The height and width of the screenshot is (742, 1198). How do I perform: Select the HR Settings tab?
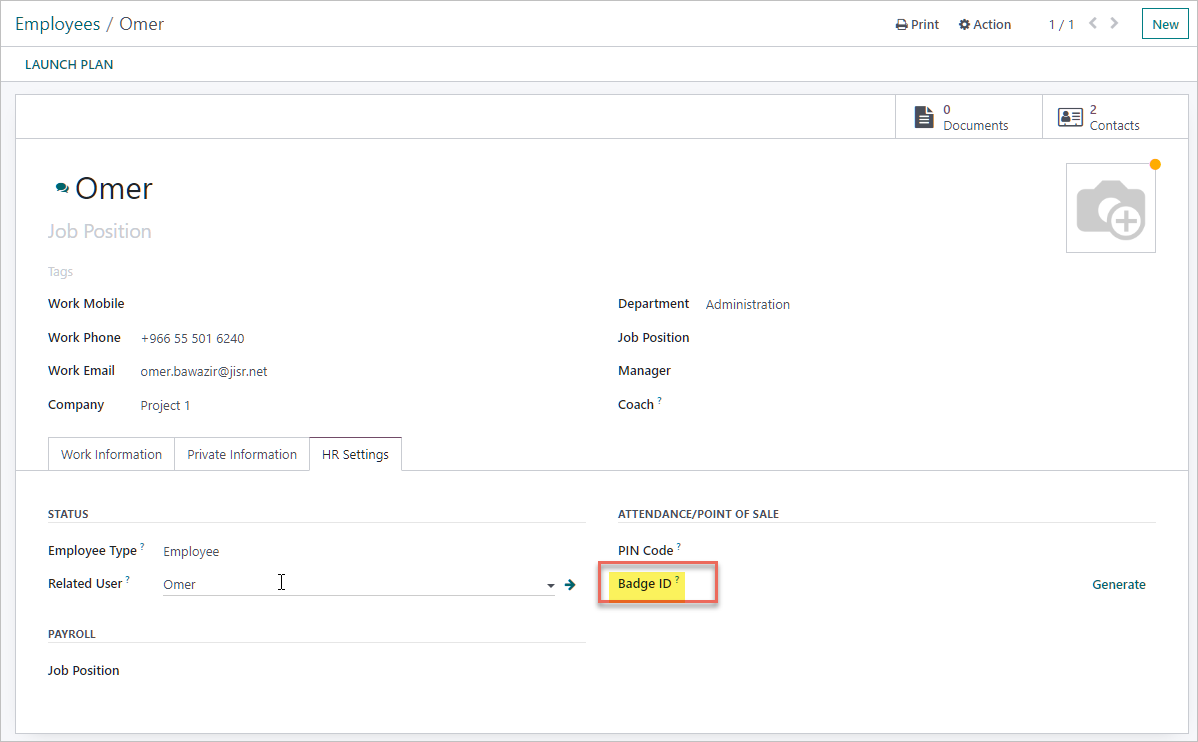click(355, 454)
